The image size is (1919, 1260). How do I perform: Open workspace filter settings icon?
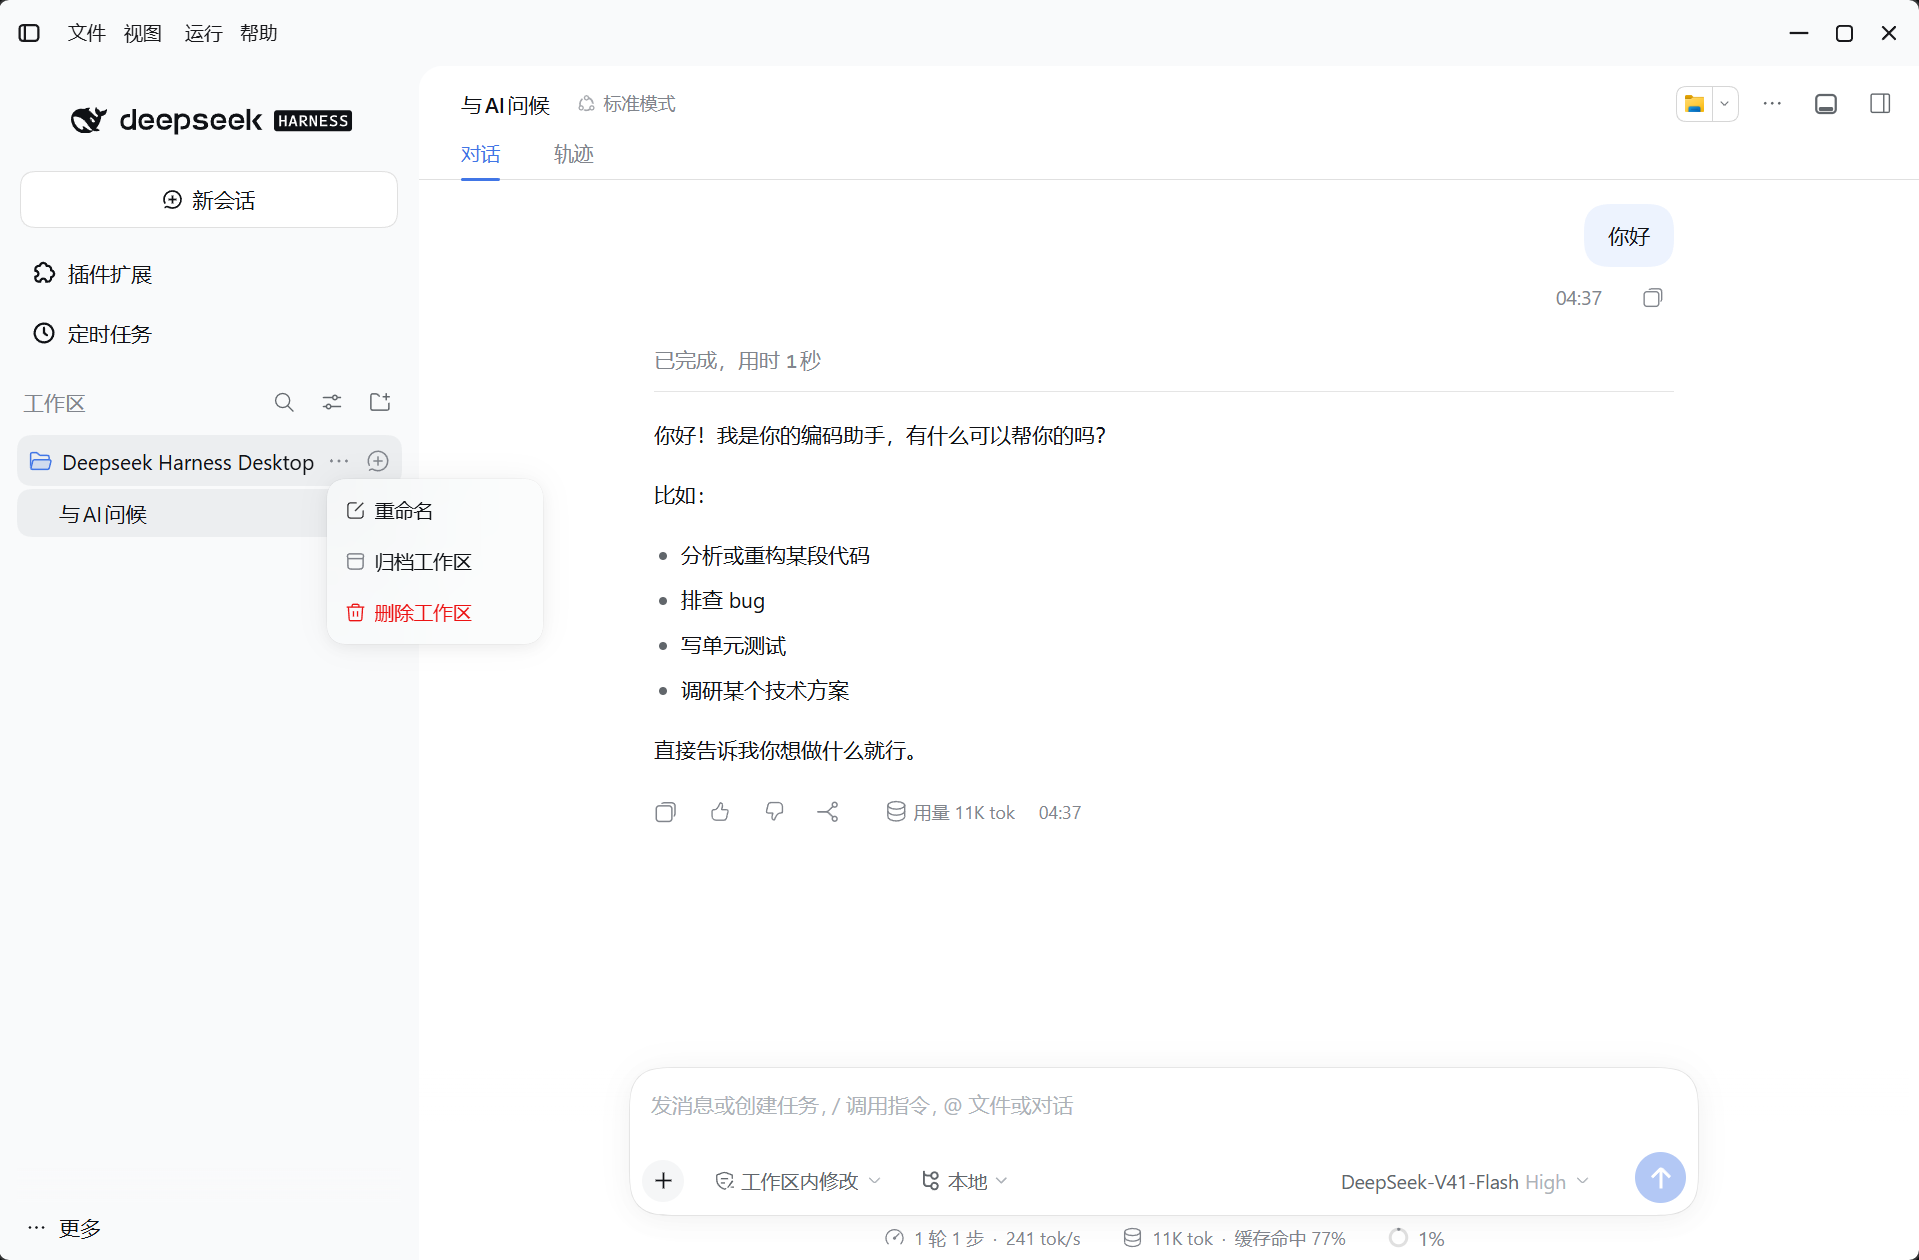coord(332,402)
